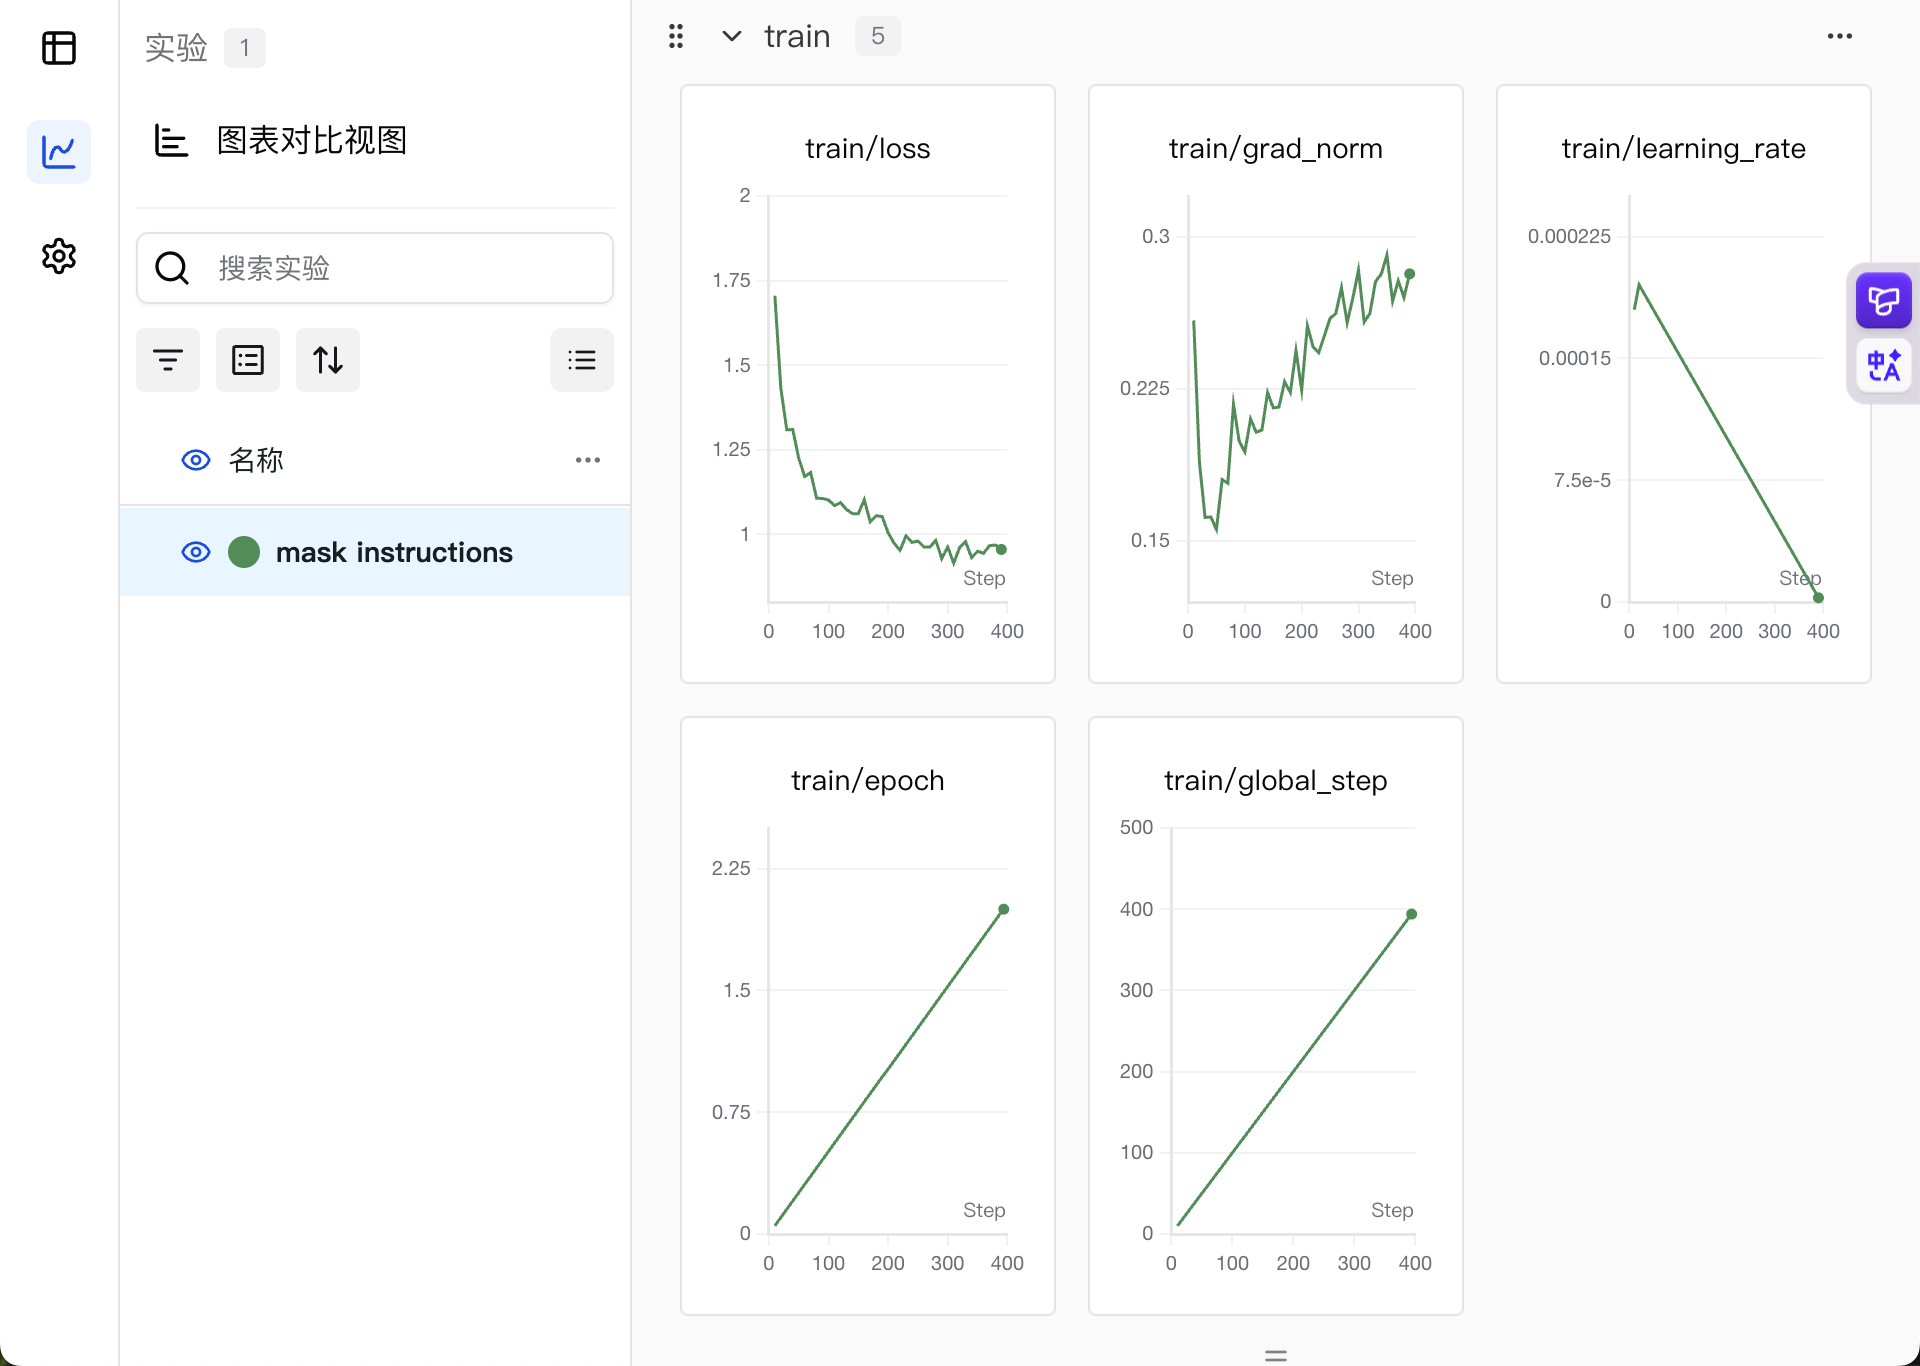Viewport: 1920px width, 1366px height.
Task: Select the mask instructions experiment row
Action: pos(394,552)
